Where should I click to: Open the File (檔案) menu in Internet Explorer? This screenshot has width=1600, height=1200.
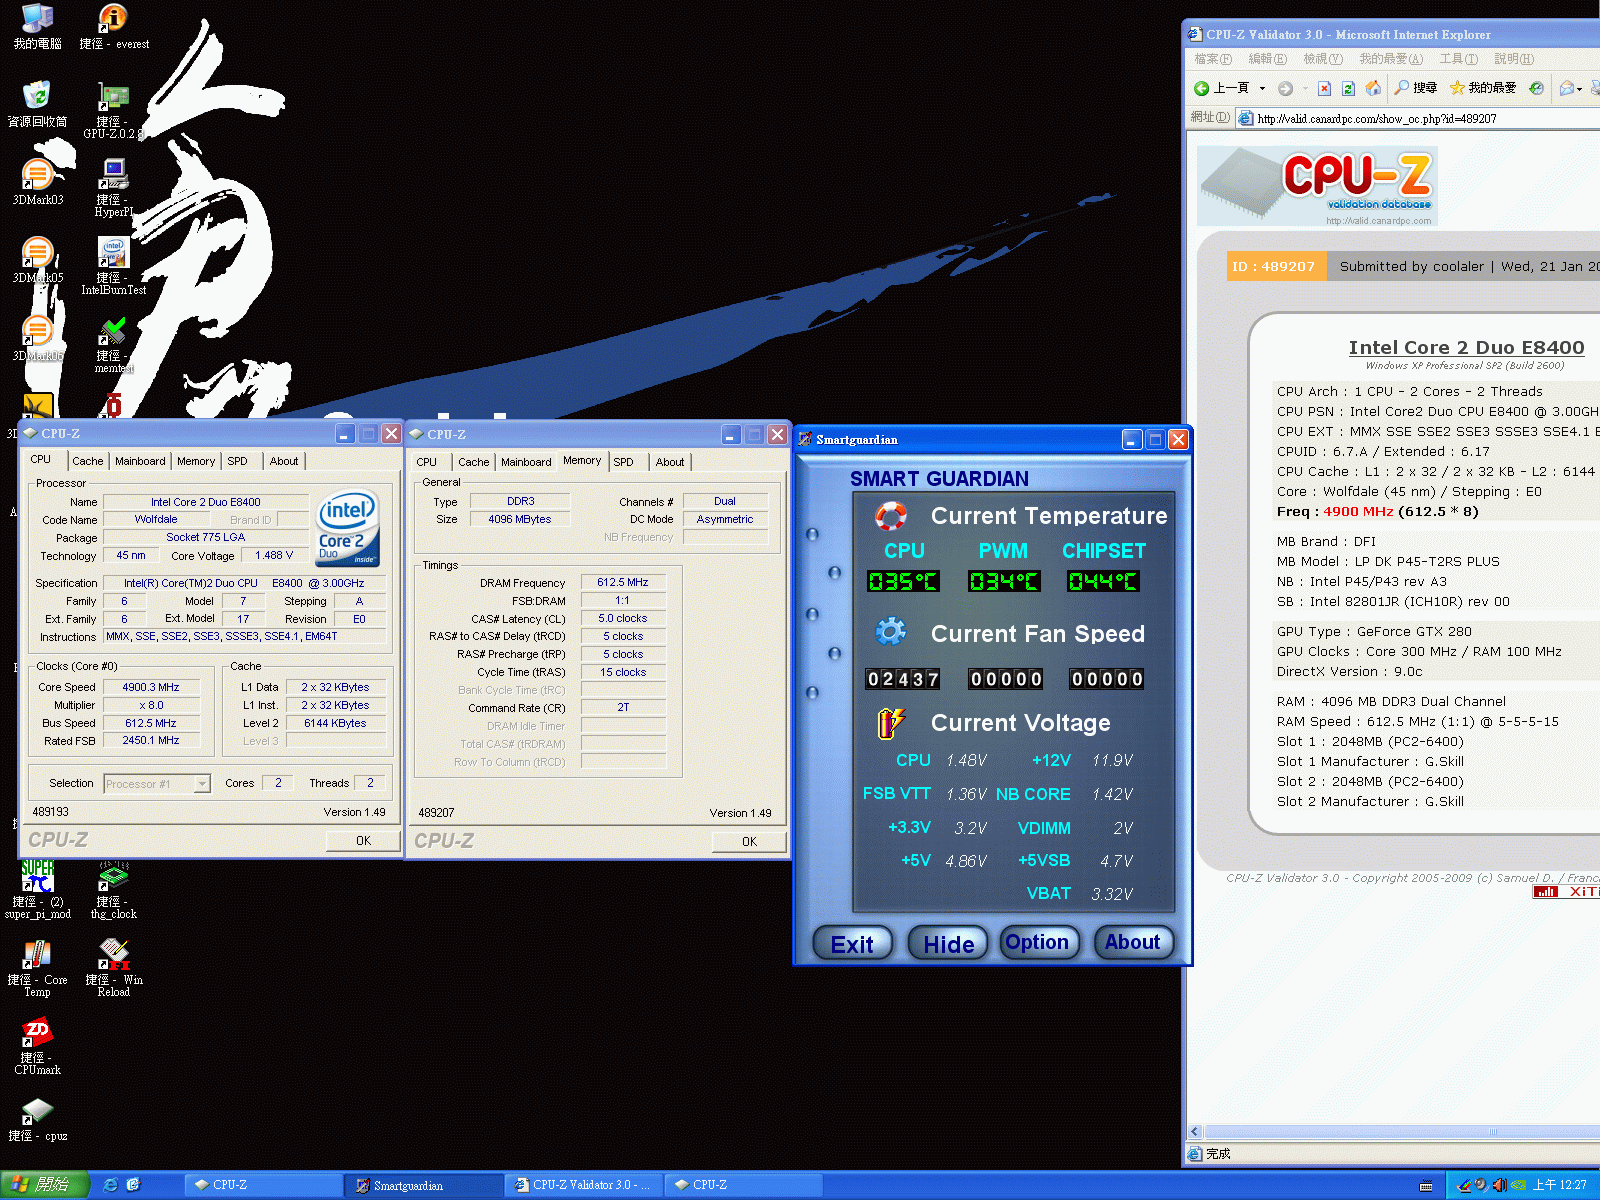[x=1212, y=59]
